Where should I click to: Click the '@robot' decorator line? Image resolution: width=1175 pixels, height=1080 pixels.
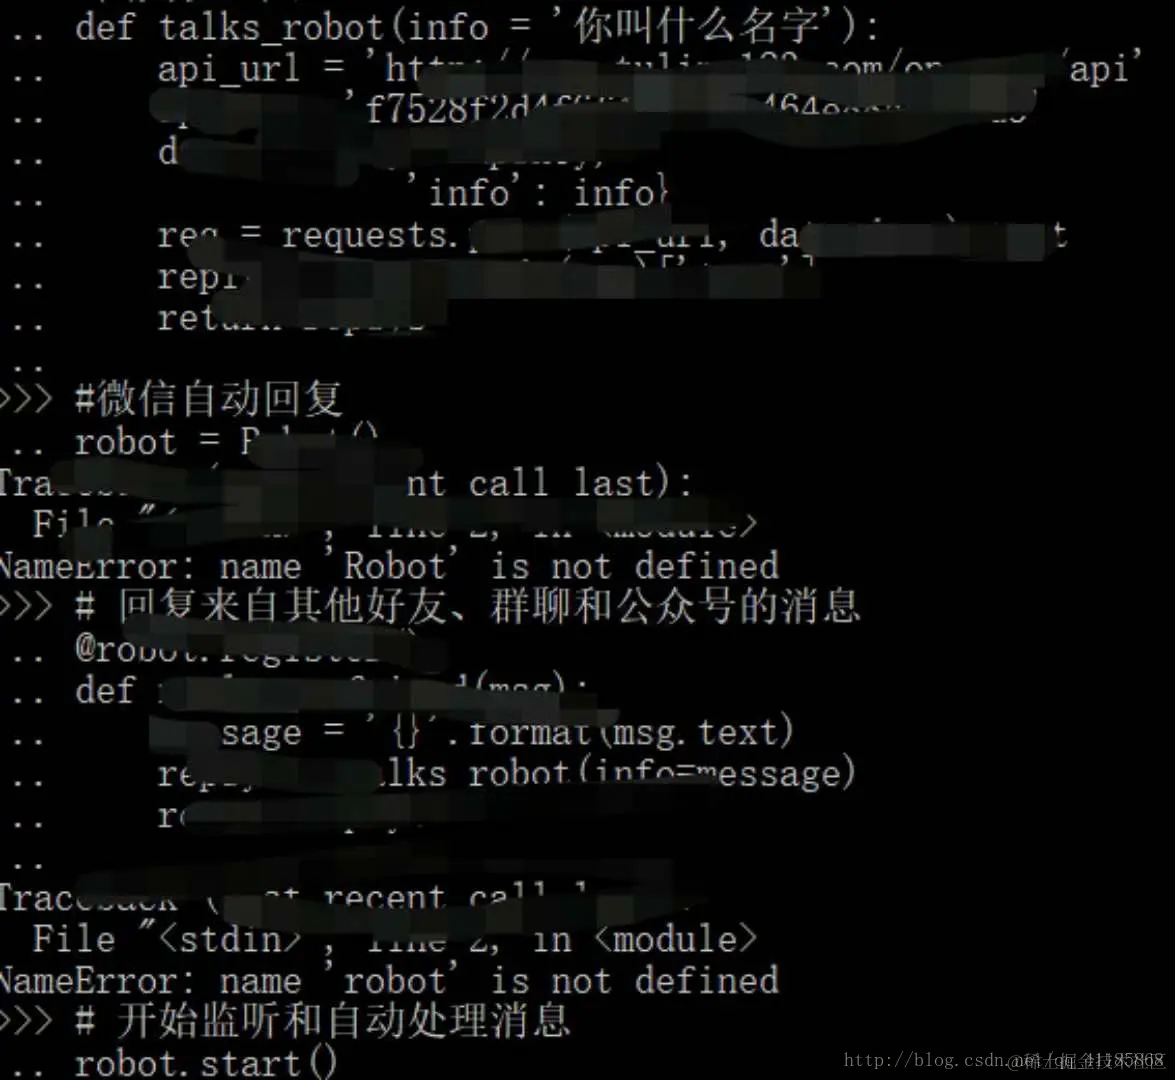click(225, 649)
